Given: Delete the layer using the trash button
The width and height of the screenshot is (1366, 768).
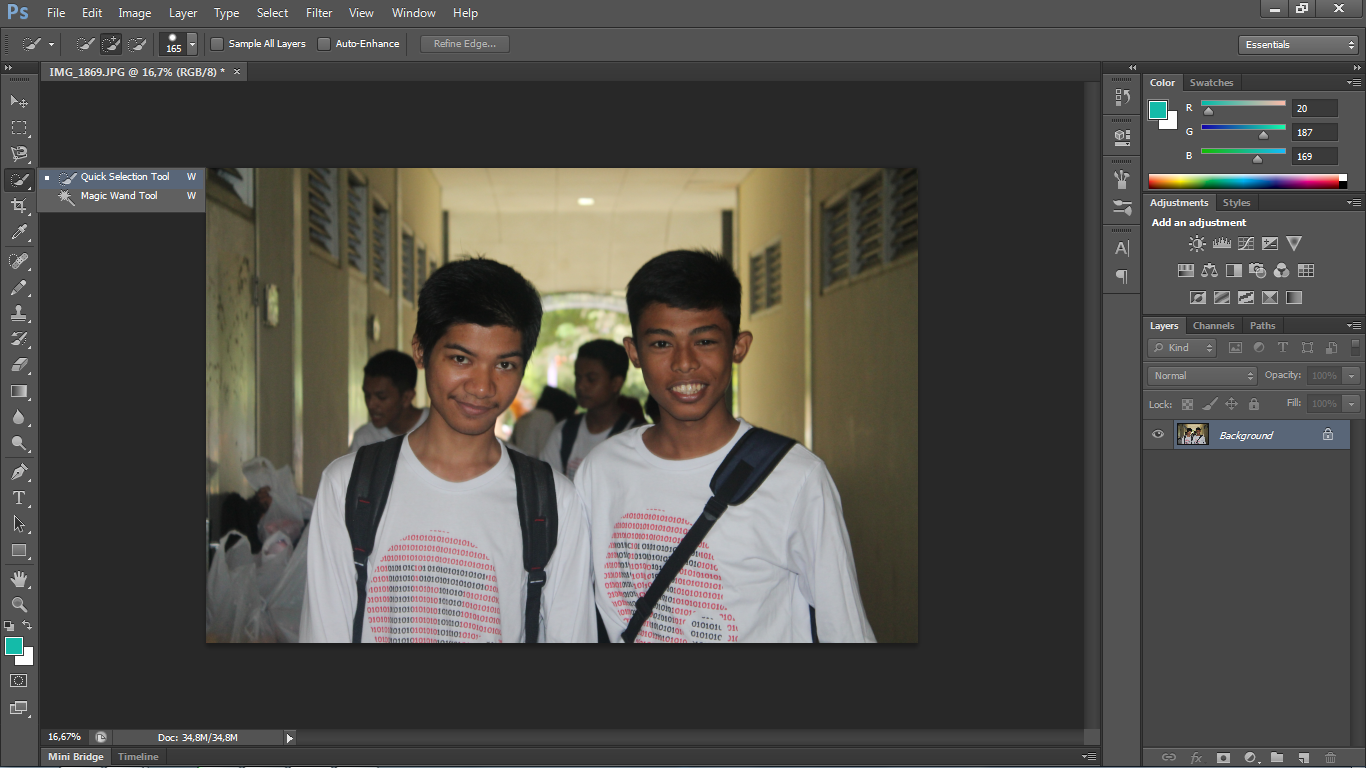Looking at the screenshot, I should (x=1330, y=759).
